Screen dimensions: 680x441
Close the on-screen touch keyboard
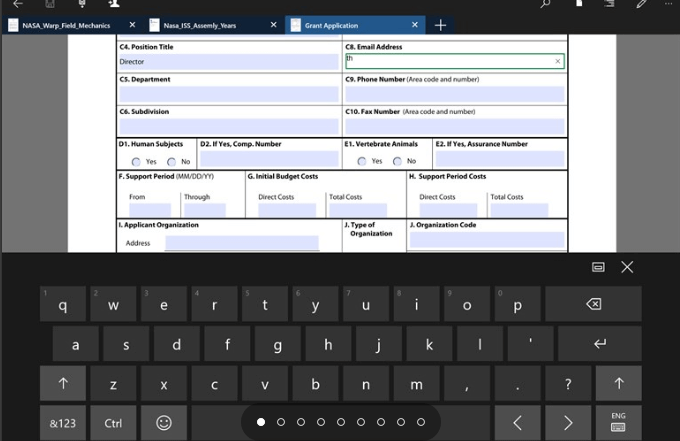pos(627,267)
